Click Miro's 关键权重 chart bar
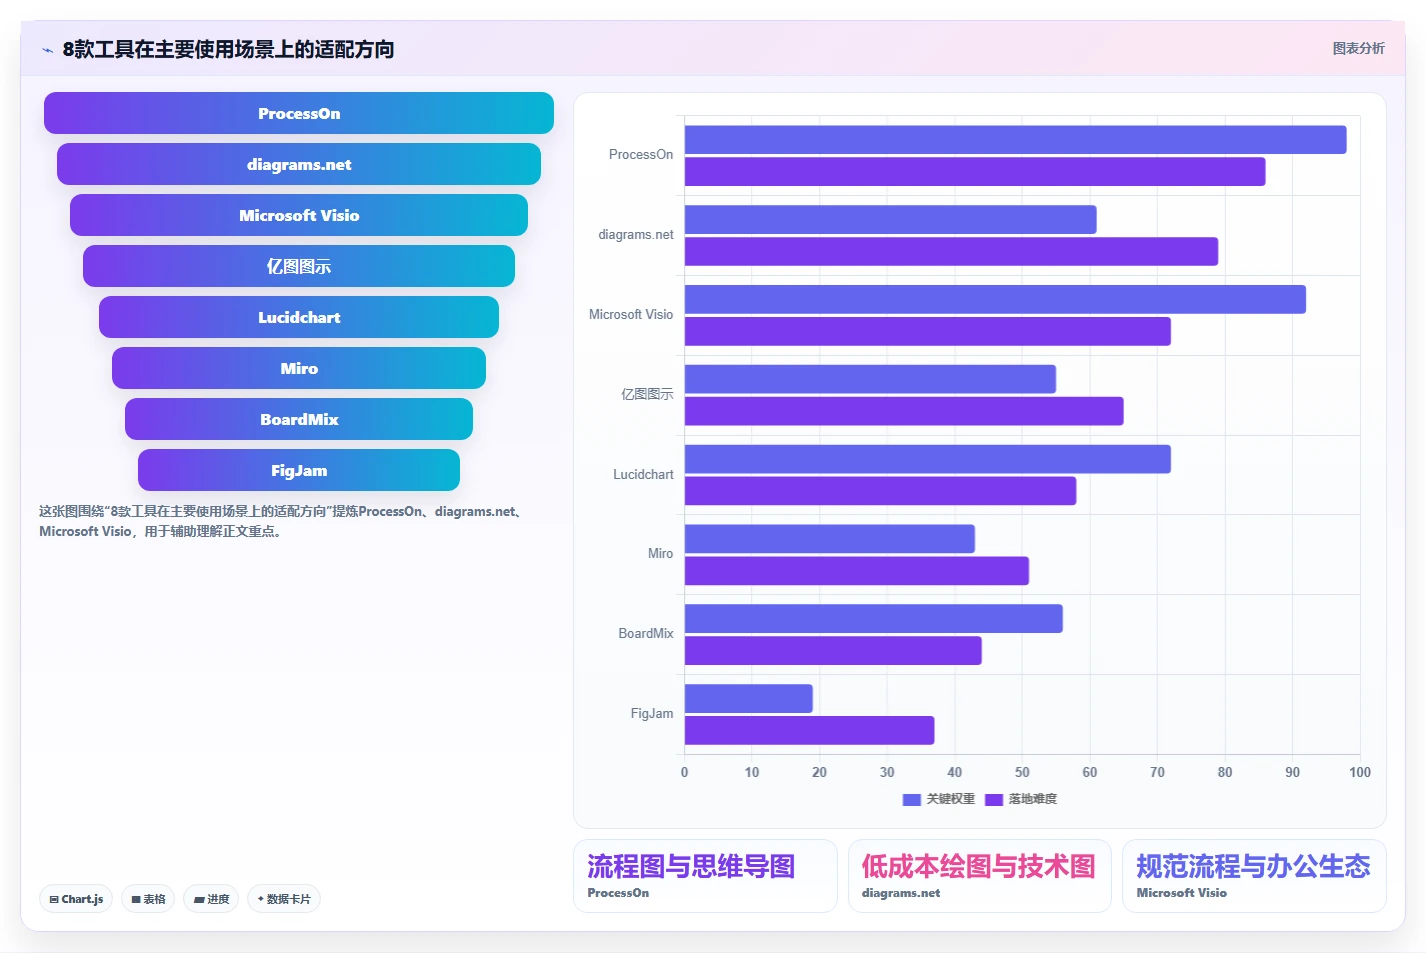The image size is (1426, 953). [829, 539]
